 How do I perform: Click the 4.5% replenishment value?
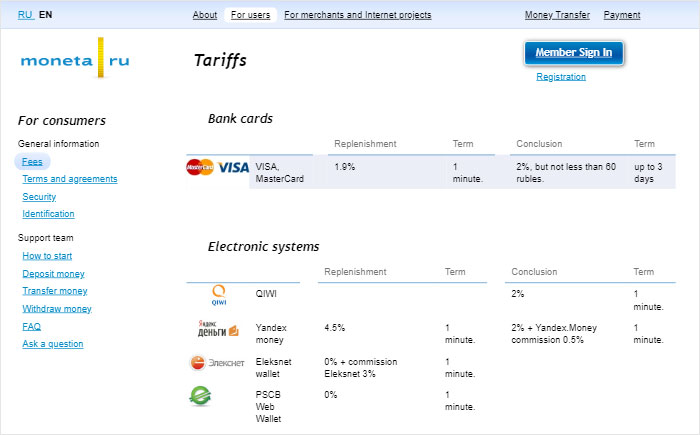[334, 328]
